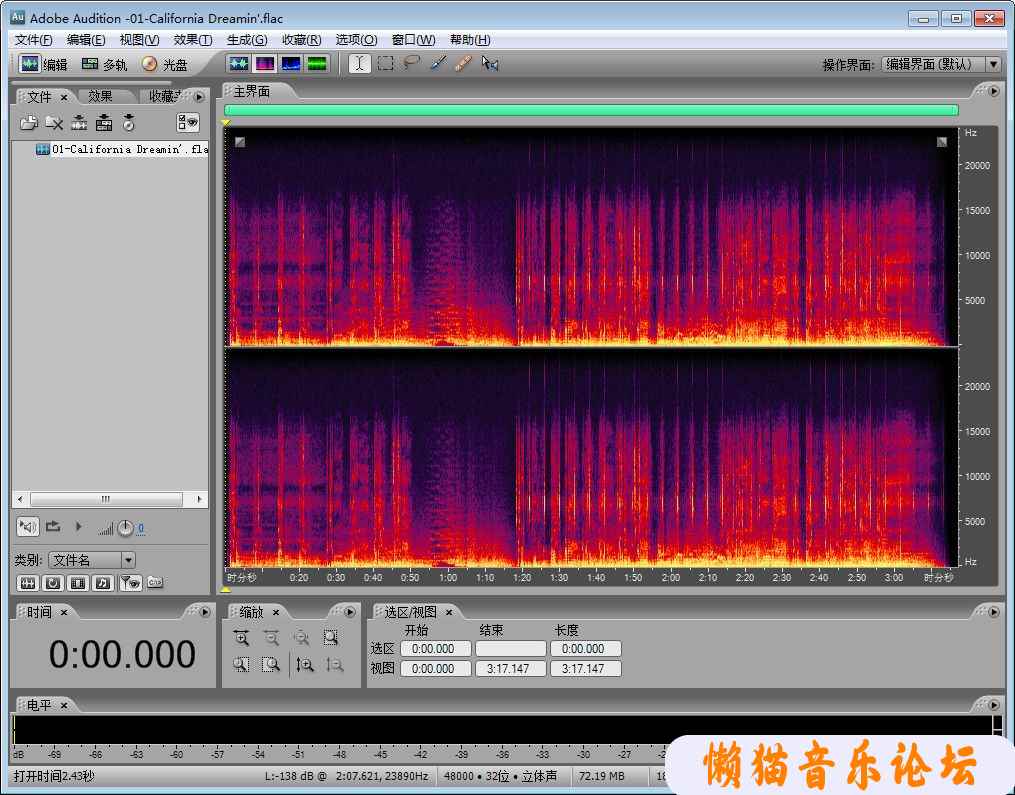This screenshot has width=1015, height=795.
Task: Open the Files panel options menu arrow
Action: tap(199, 97)
